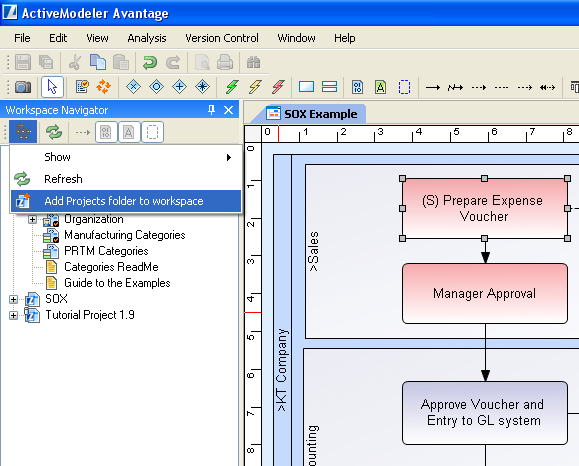579x466 pixels.
Task: Open the File menu
Action: click(22, 38)
